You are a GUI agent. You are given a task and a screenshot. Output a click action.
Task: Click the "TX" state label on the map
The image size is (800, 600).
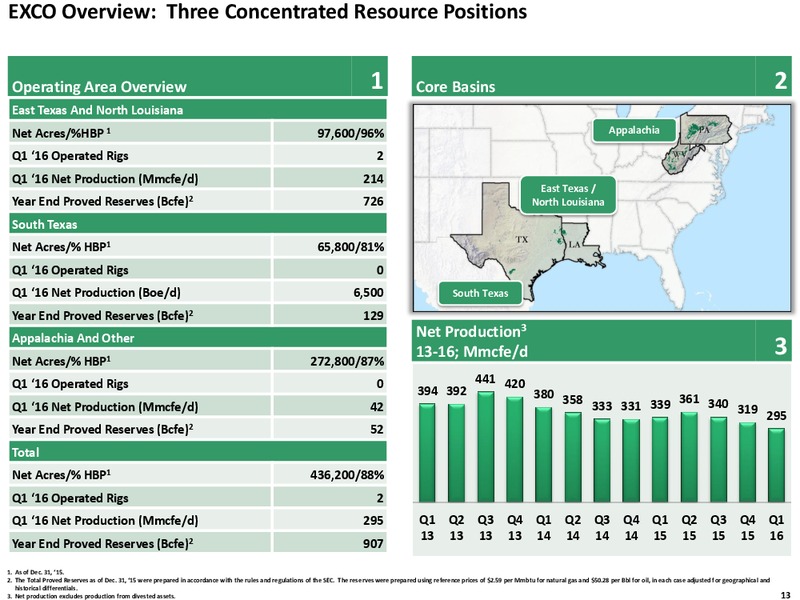pos(521,239)
